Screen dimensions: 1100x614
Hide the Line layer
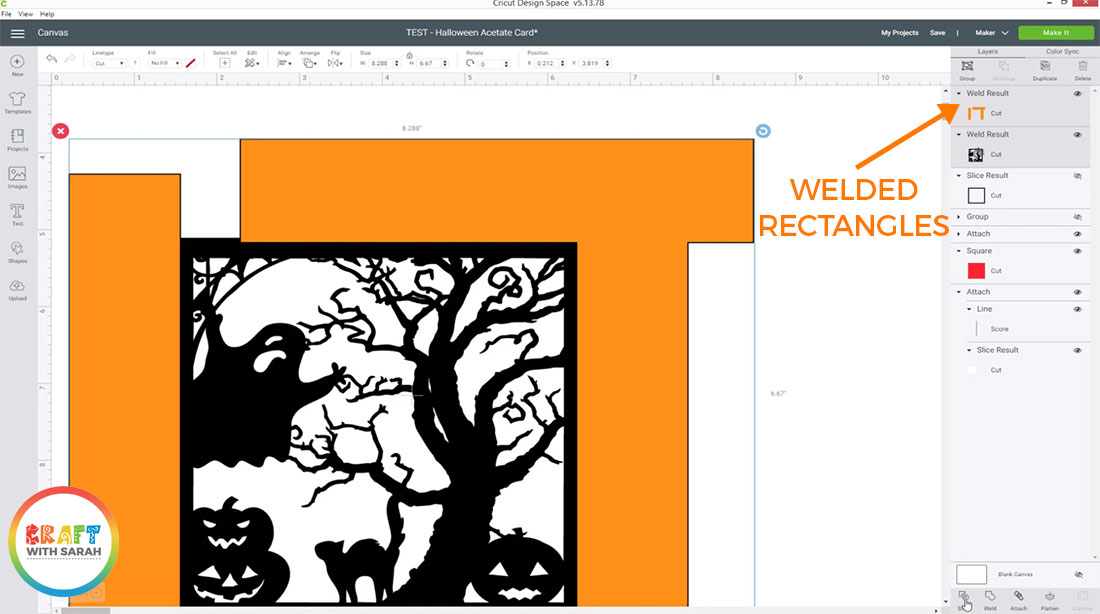pyautogui.click(x=1078, y=309)
